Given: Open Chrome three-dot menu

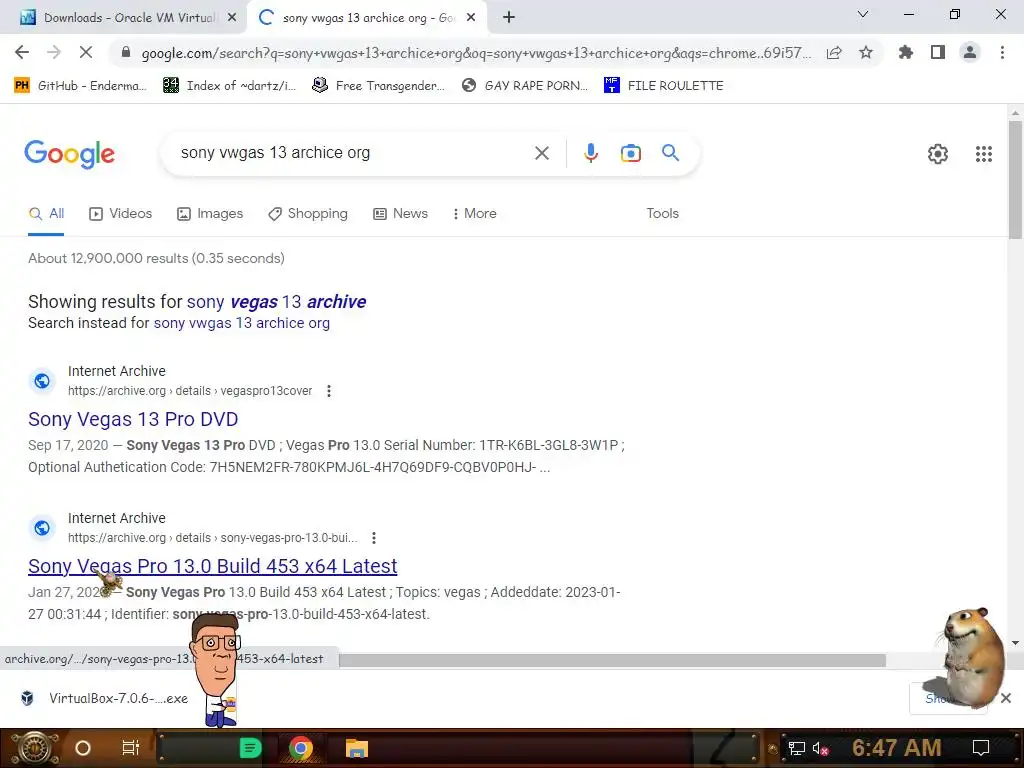Looking at the screenshot, I should 1002,52.
